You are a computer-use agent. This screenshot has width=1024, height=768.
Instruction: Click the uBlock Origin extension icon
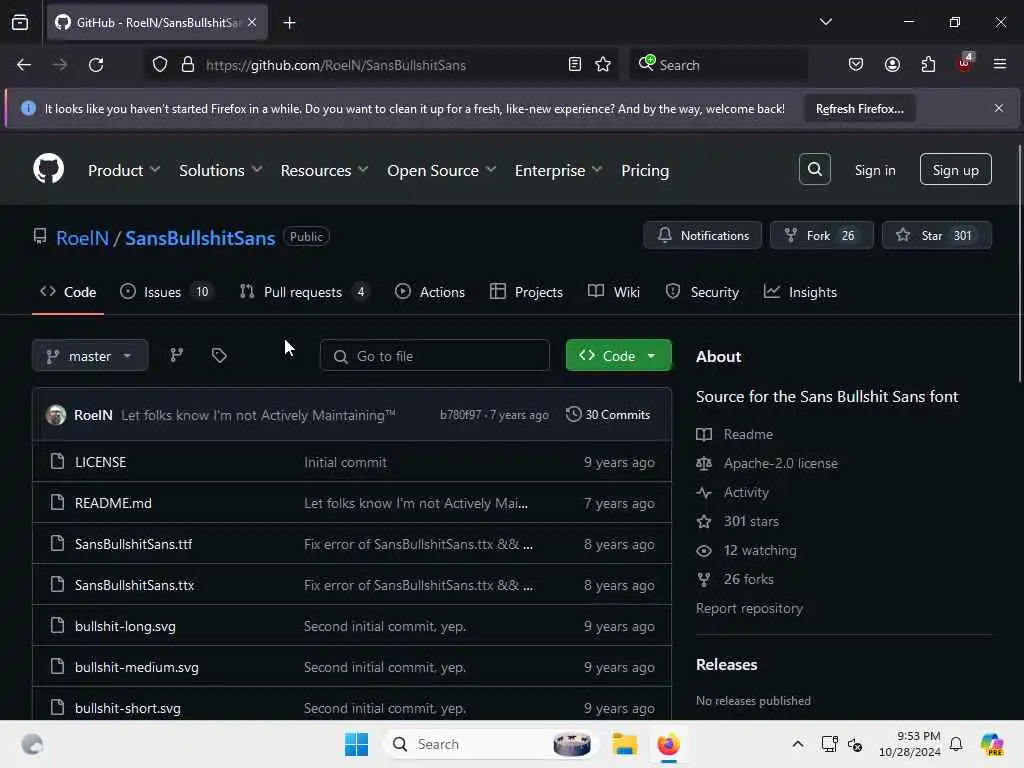(965, 63)
